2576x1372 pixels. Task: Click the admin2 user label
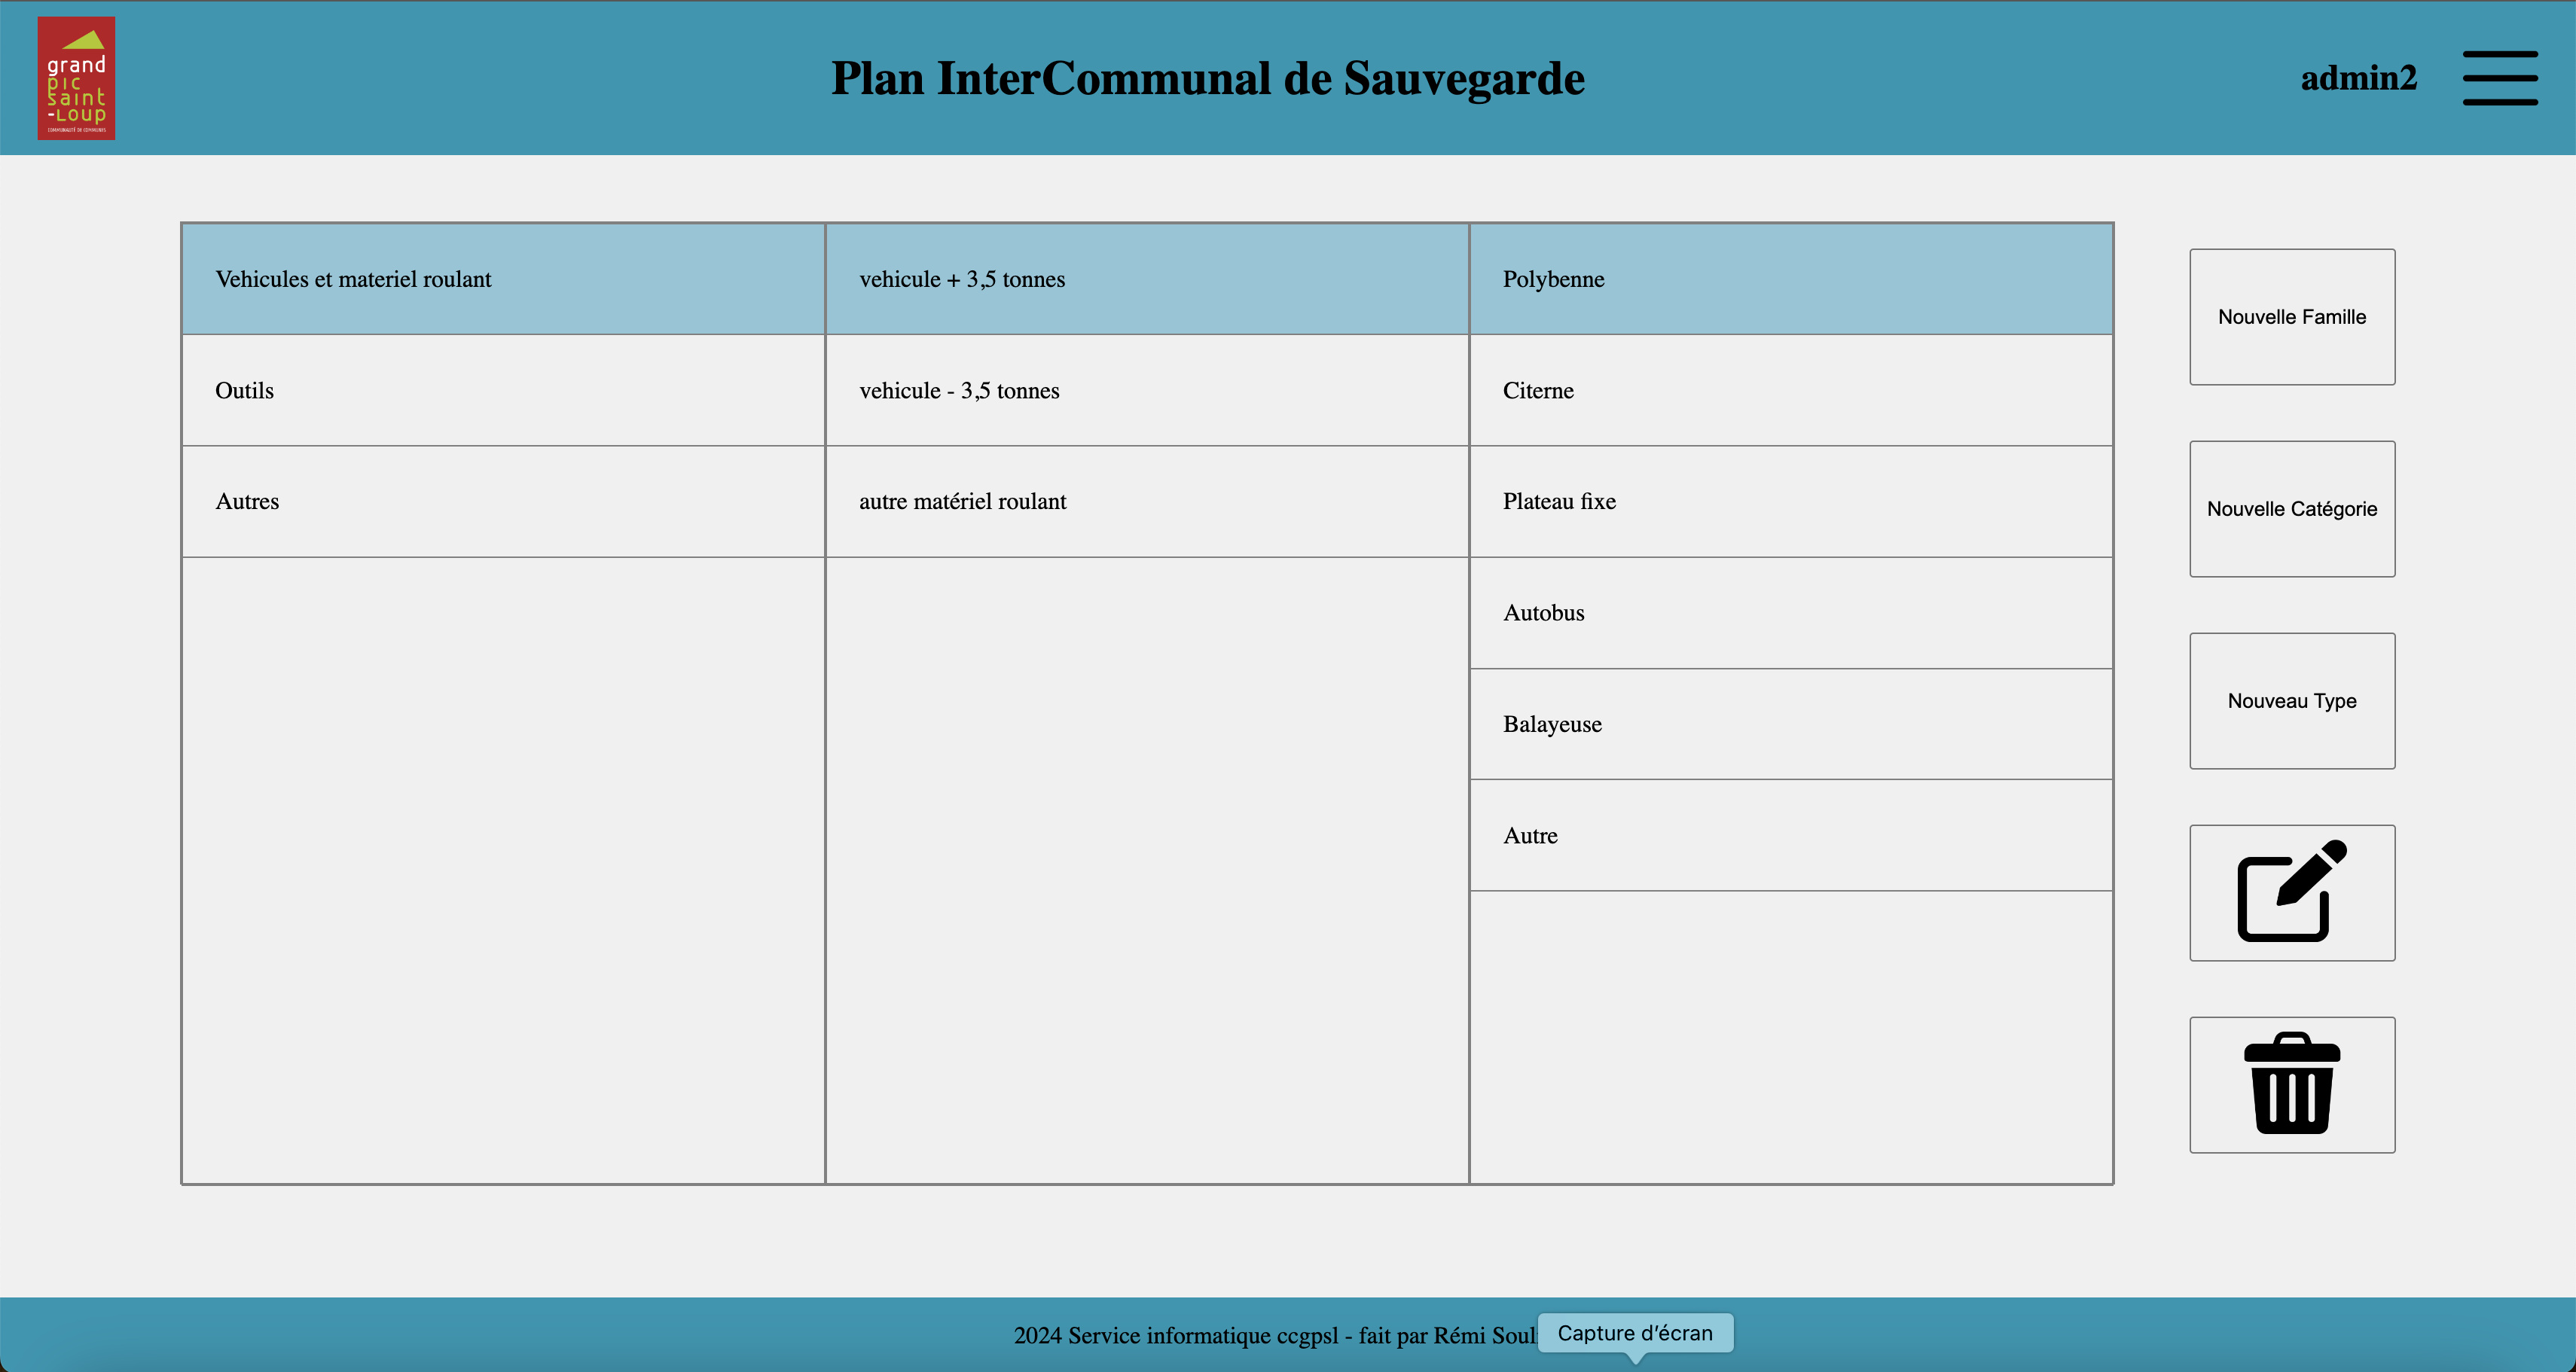2358,78
